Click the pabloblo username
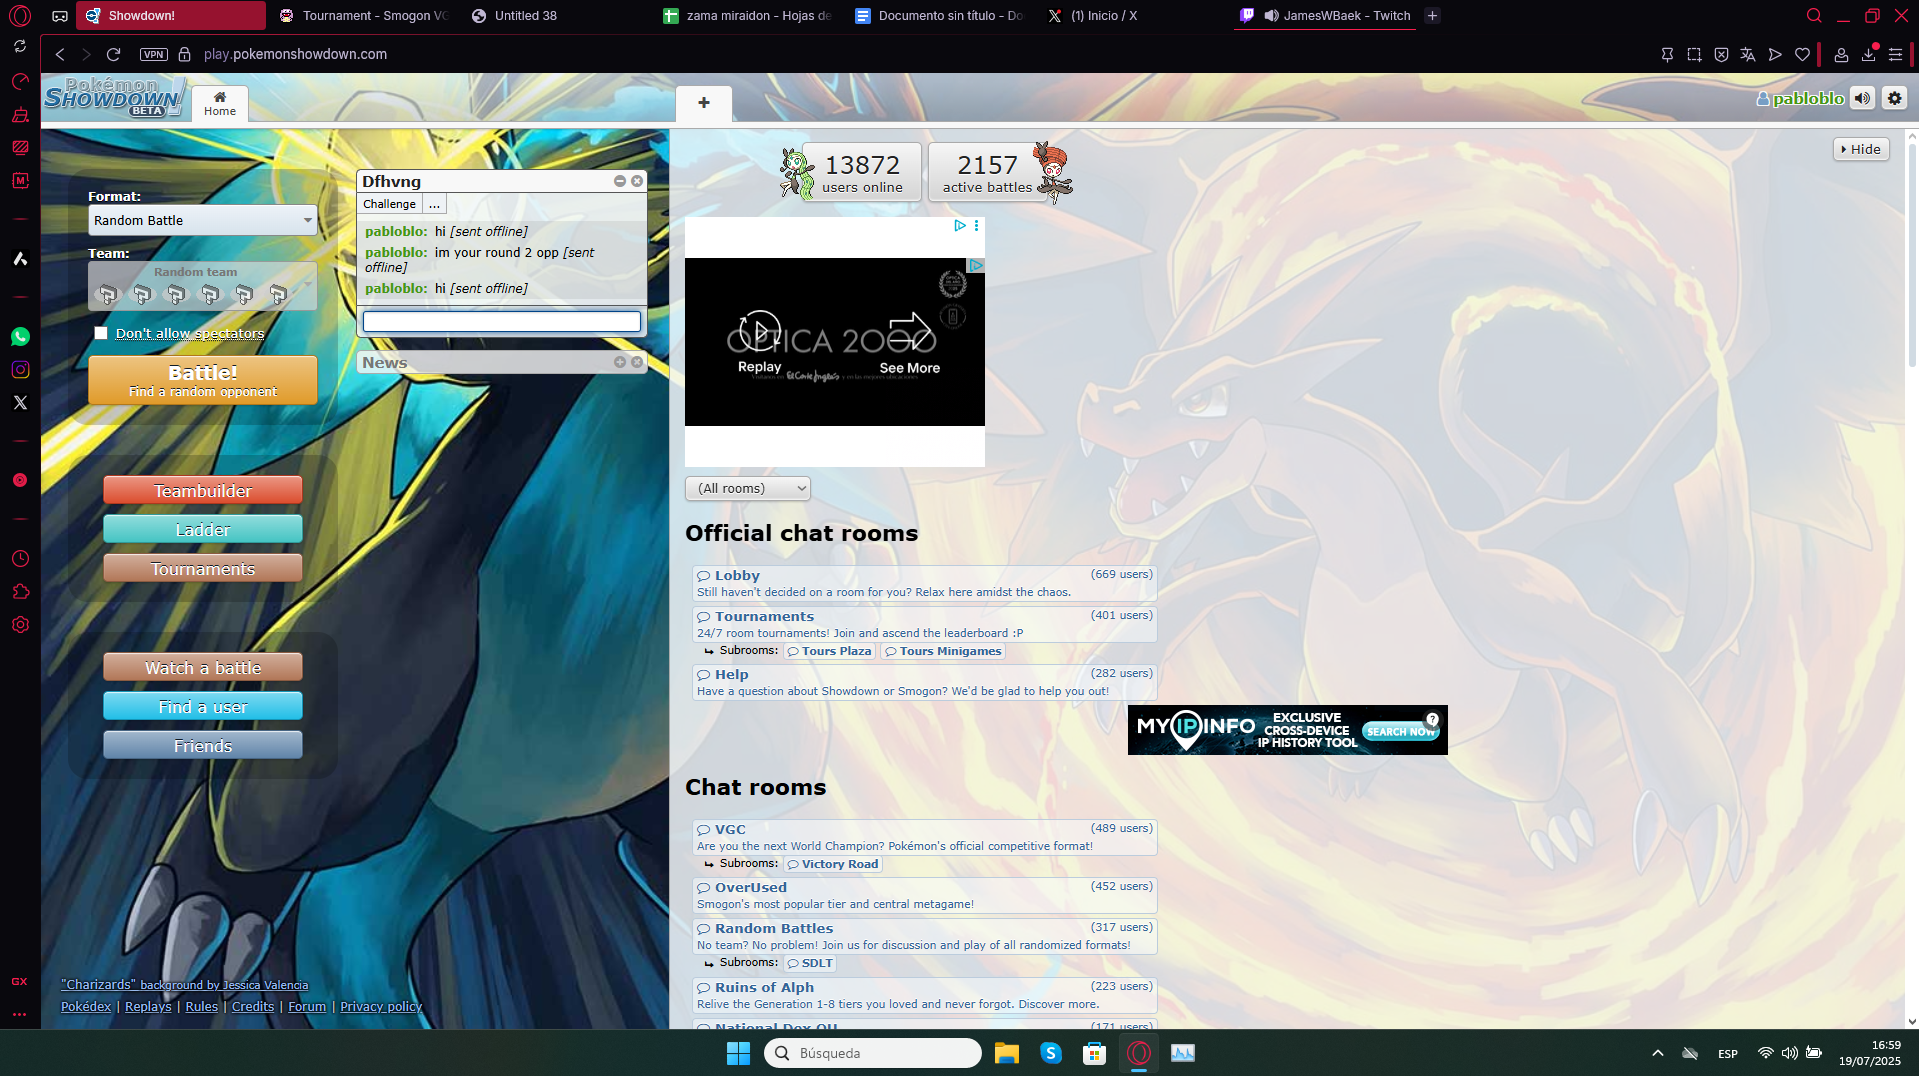 coord(1808,98)
